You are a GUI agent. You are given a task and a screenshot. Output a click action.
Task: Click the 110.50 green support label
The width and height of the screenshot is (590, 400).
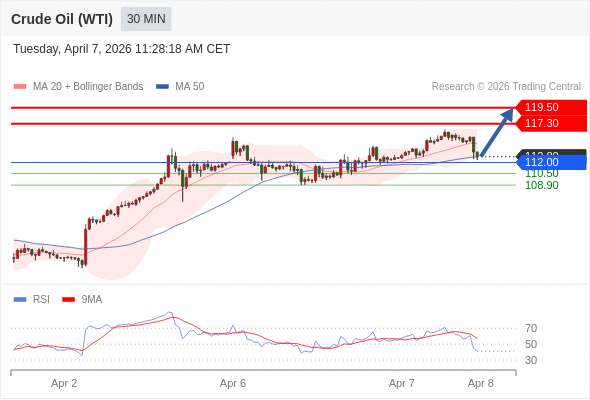click(542, 173)
